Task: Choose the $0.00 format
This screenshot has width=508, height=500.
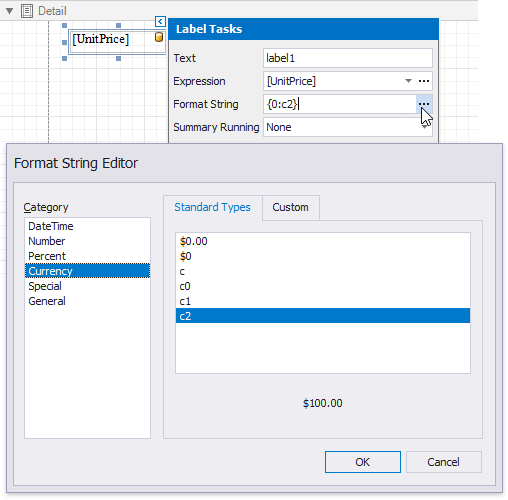Action: tap(323, 241)
